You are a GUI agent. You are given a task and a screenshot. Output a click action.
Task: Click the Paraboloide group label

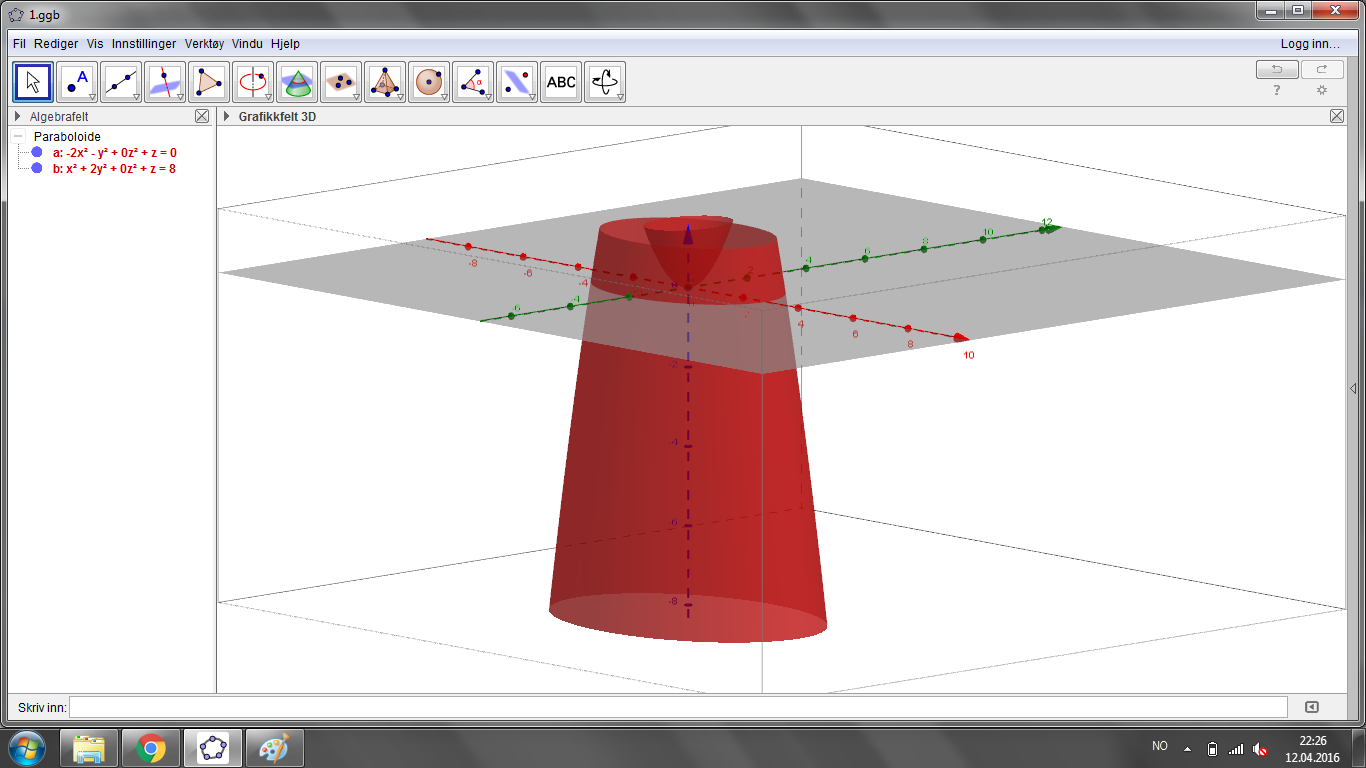click(x=67, y=137)
